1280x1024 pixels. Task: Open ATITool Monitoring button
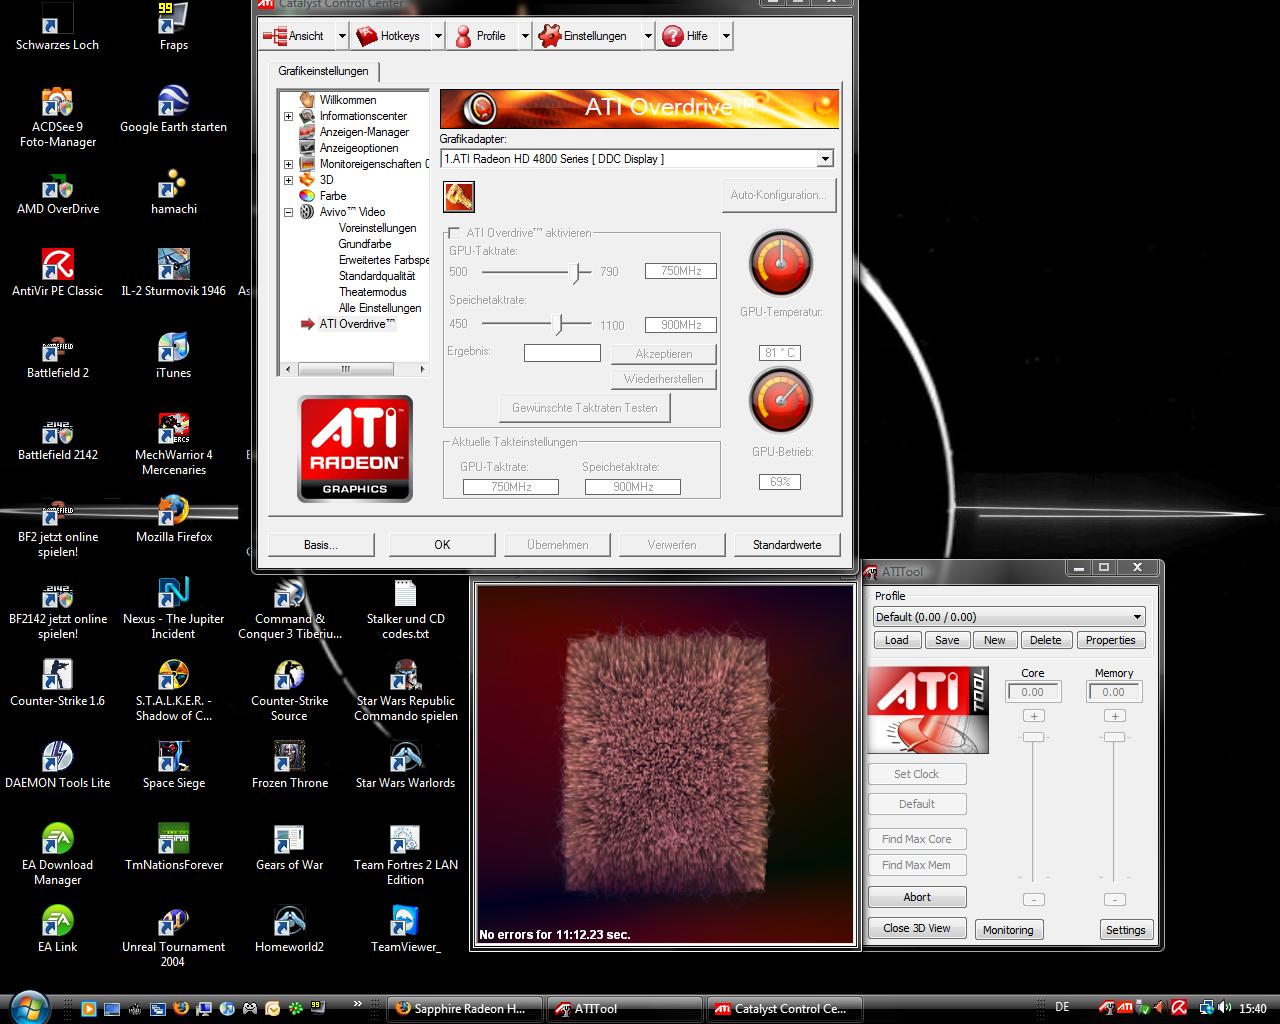(1008, 930)
